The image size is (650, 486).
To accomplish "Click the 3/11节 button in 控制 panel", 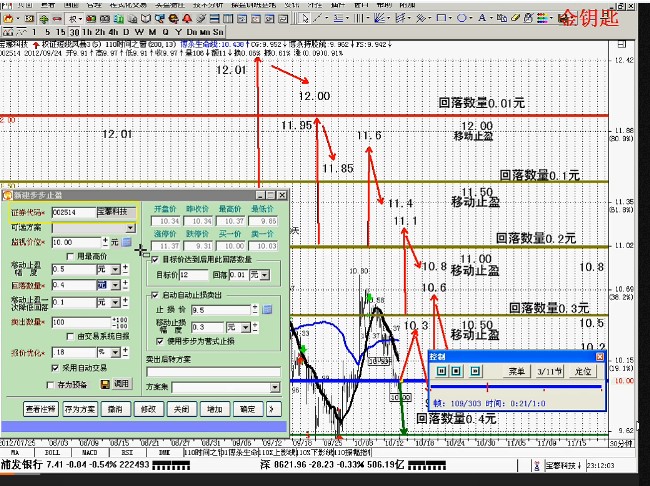I will (x=550, y=371).
